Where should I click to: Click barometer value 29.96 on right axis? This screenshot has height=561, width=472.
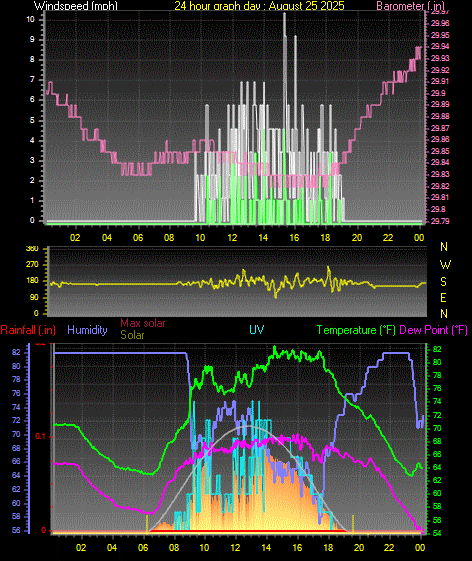[x=440, y=23]
